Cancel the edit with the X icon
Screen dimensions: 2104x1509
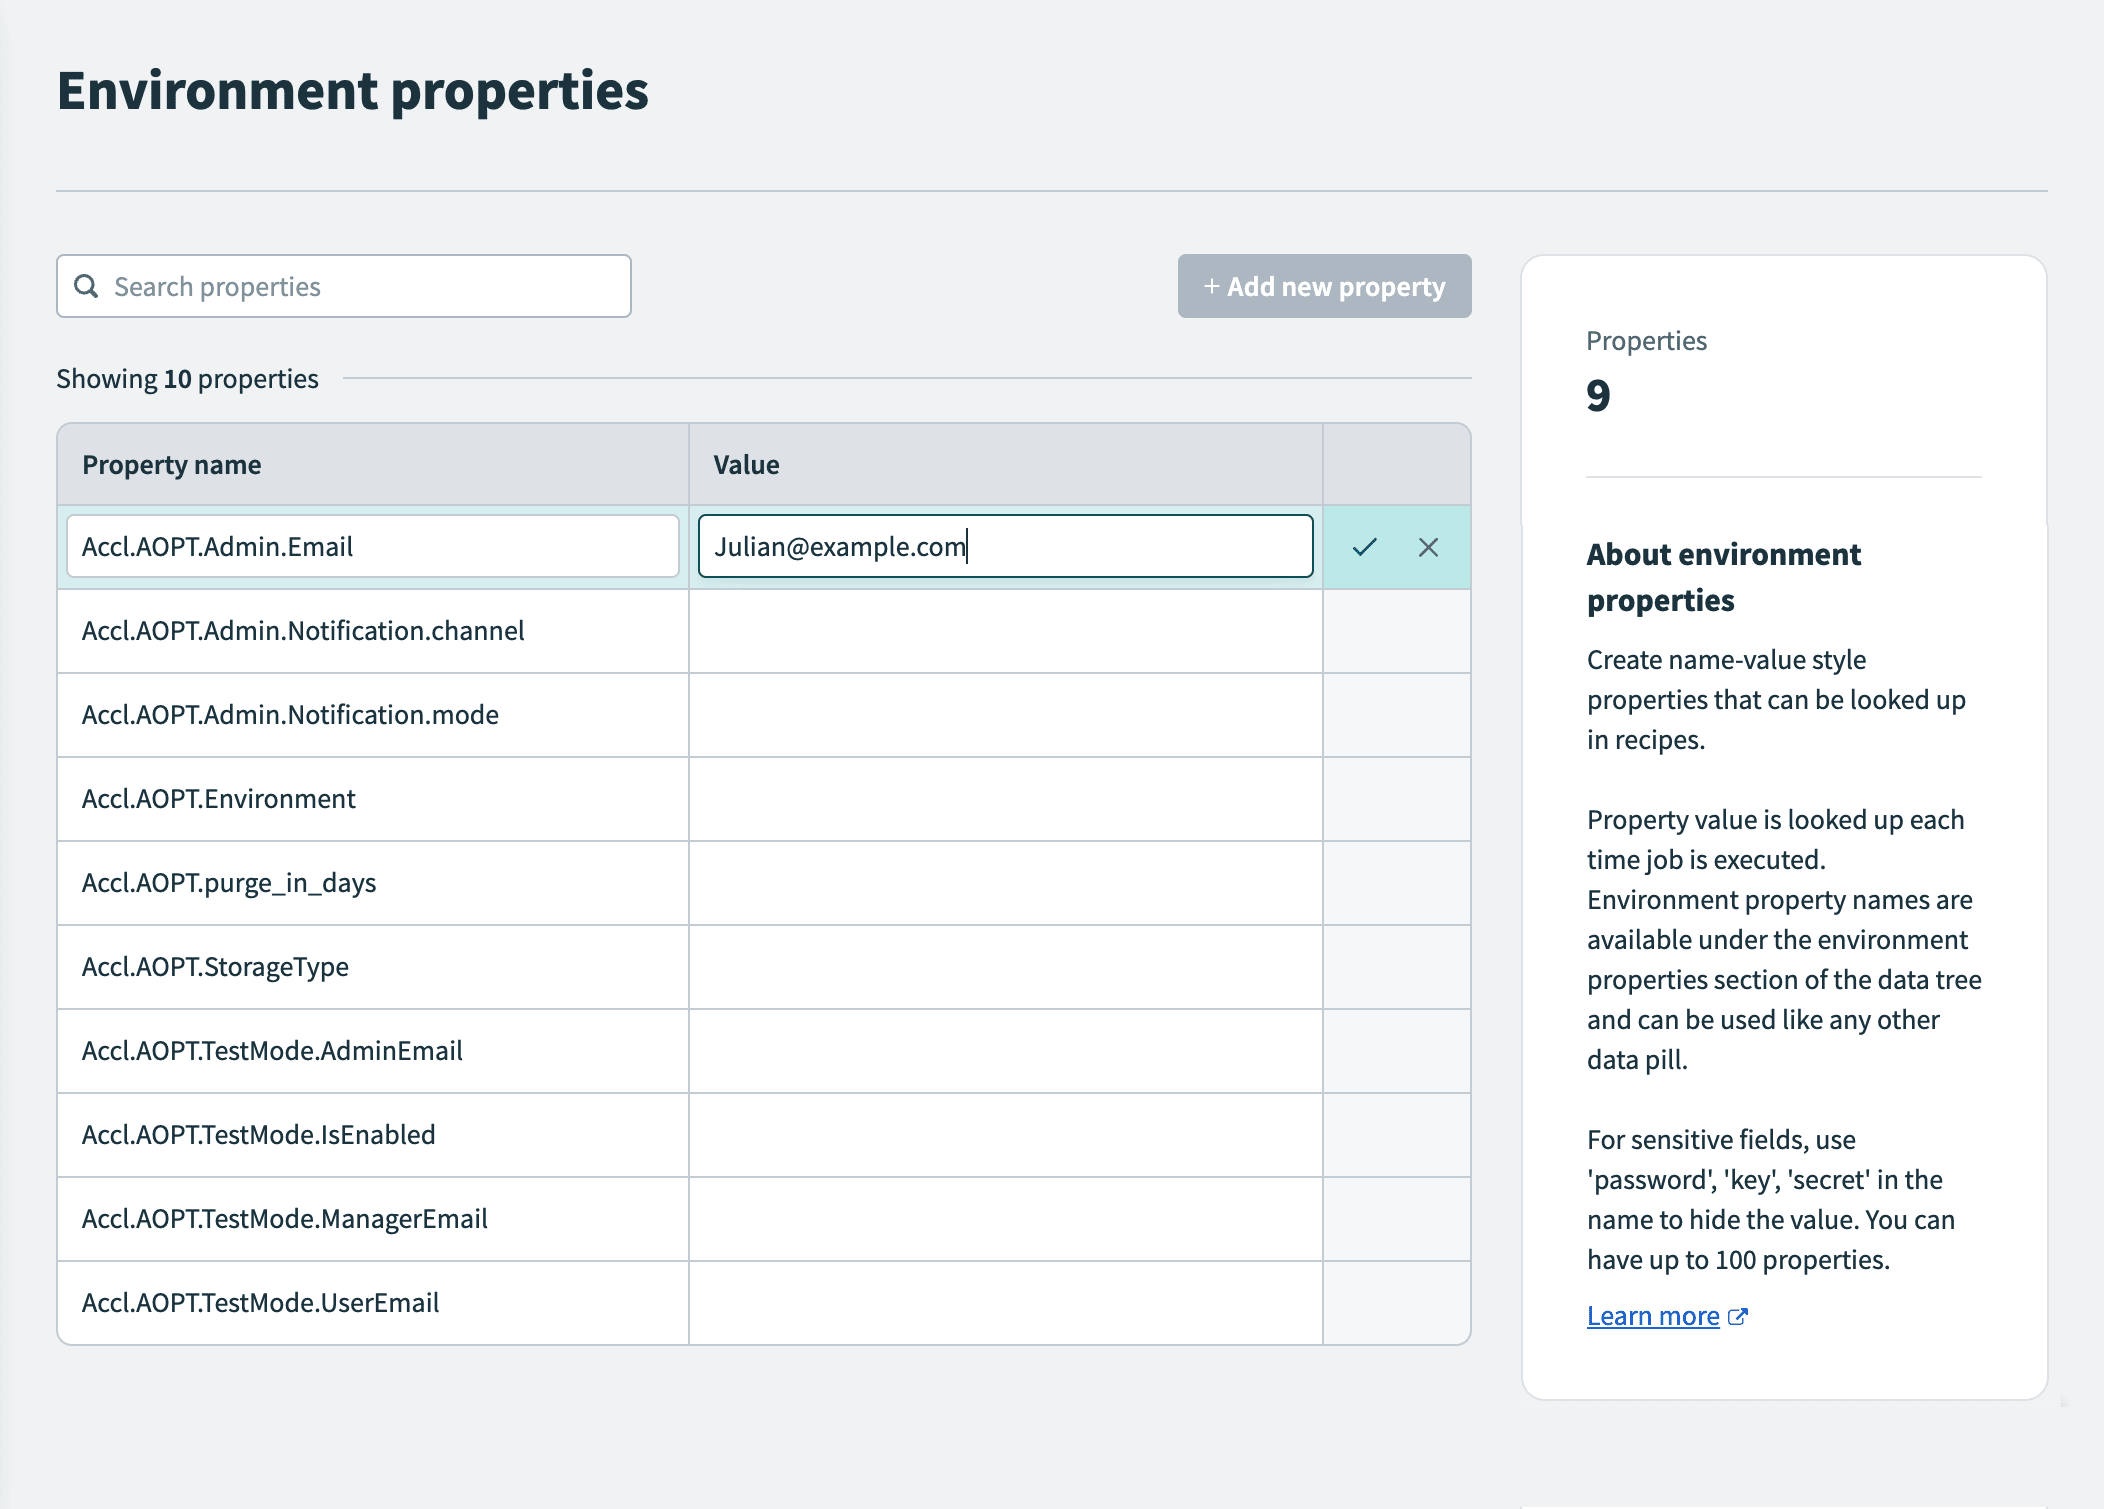point(1428,547)
